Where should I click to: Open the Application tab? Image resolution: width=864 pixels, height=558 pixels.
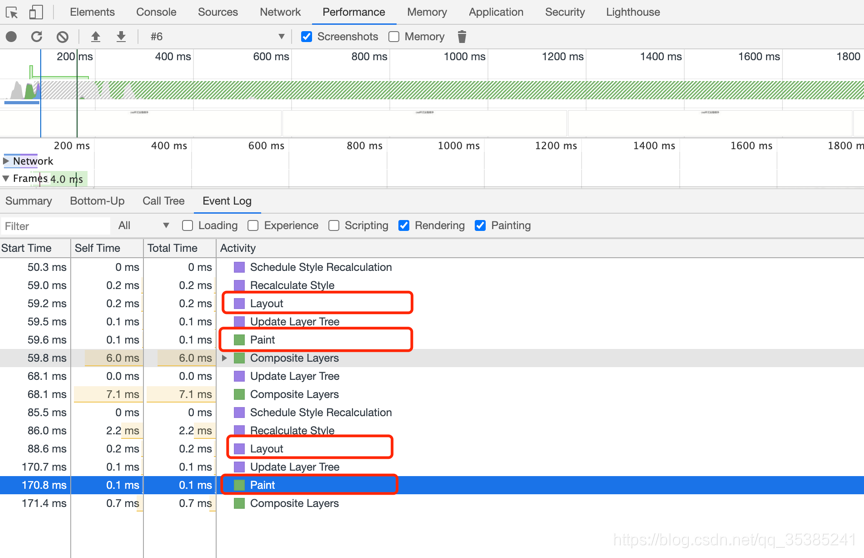click(496, 12)
